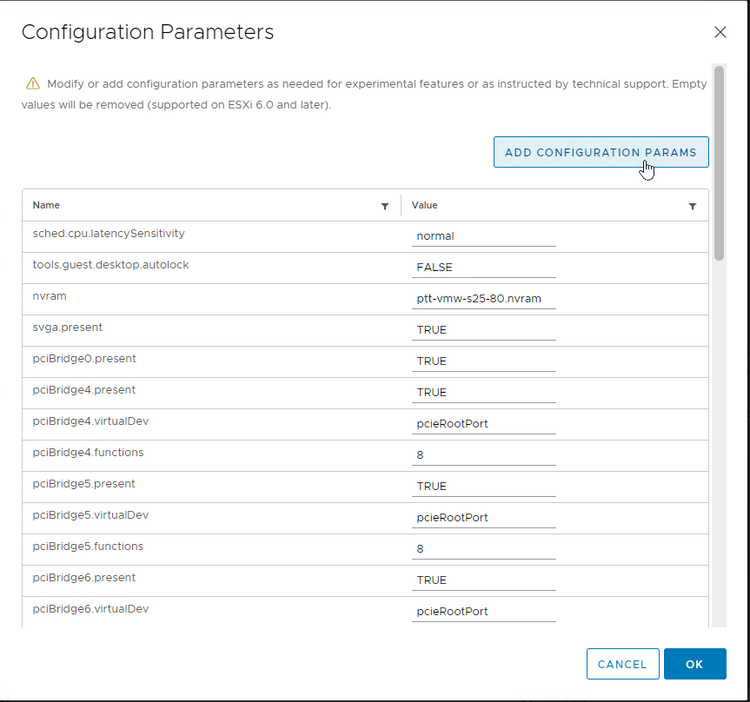The image size is (750, 702).
Task: Click the Value column filter icon
Action: pos(692,206)
